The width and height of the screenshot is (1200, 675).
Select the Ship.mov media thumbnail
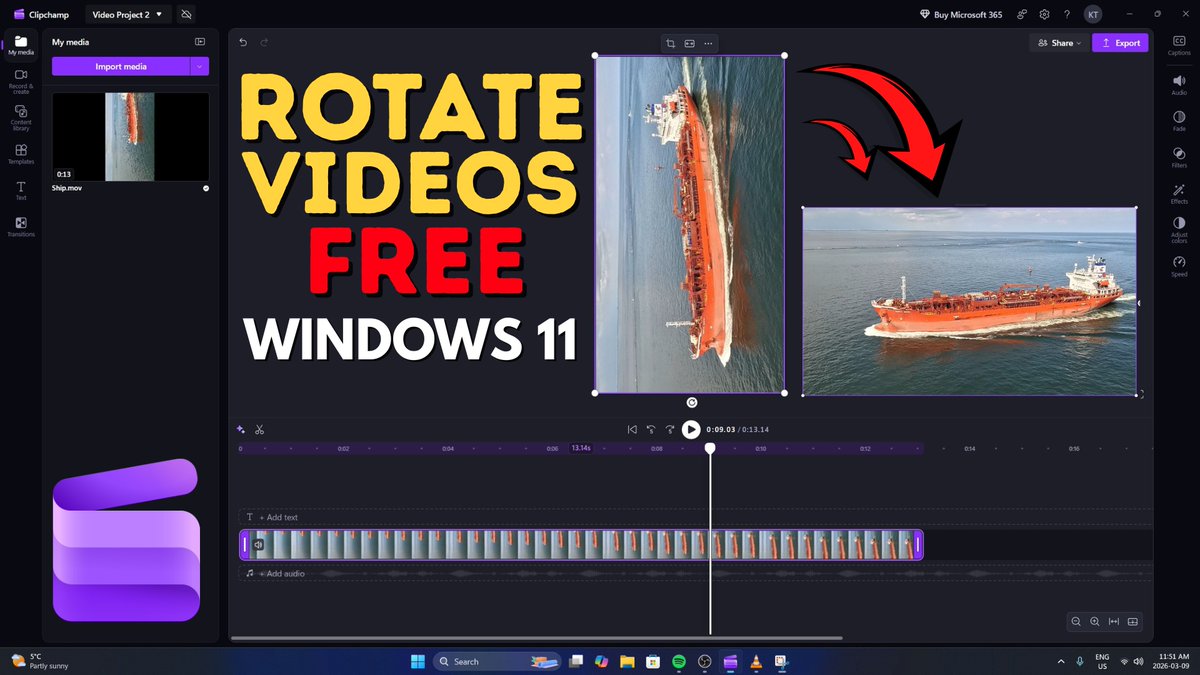pos(131,137)
